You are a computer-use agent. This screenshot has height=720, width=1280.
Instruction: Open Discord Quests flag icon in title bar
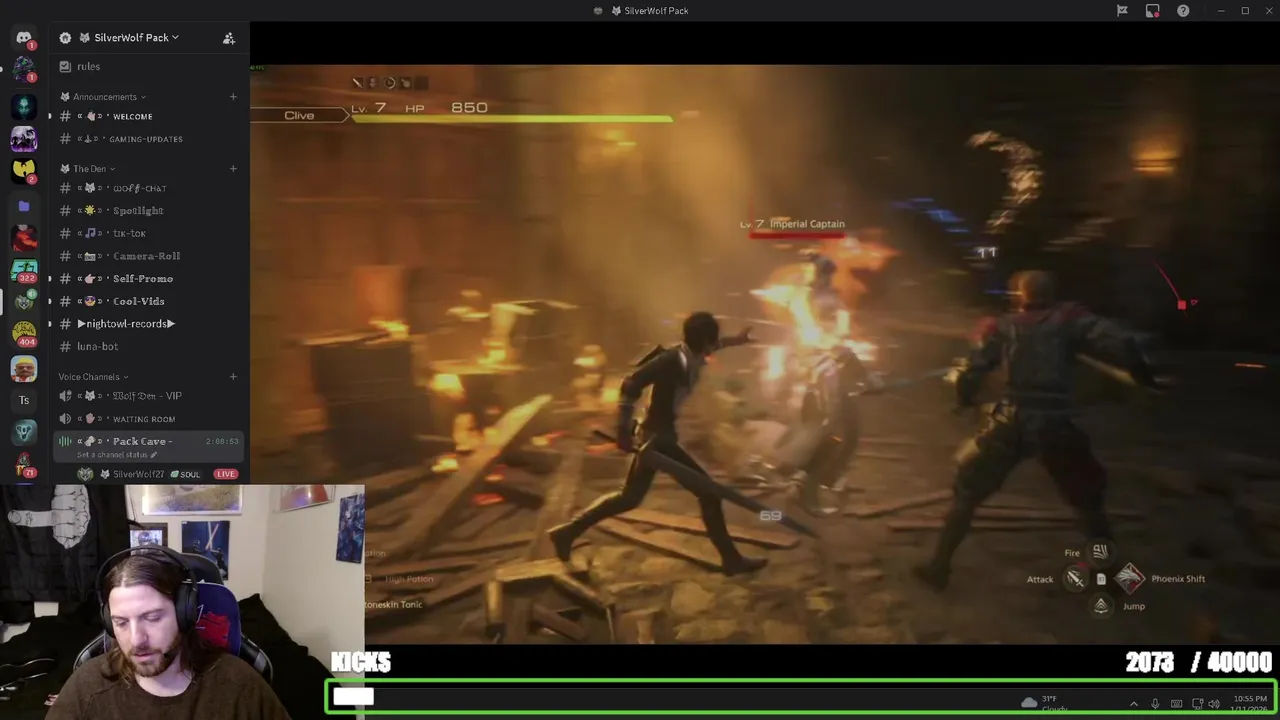coord(1122,11)
